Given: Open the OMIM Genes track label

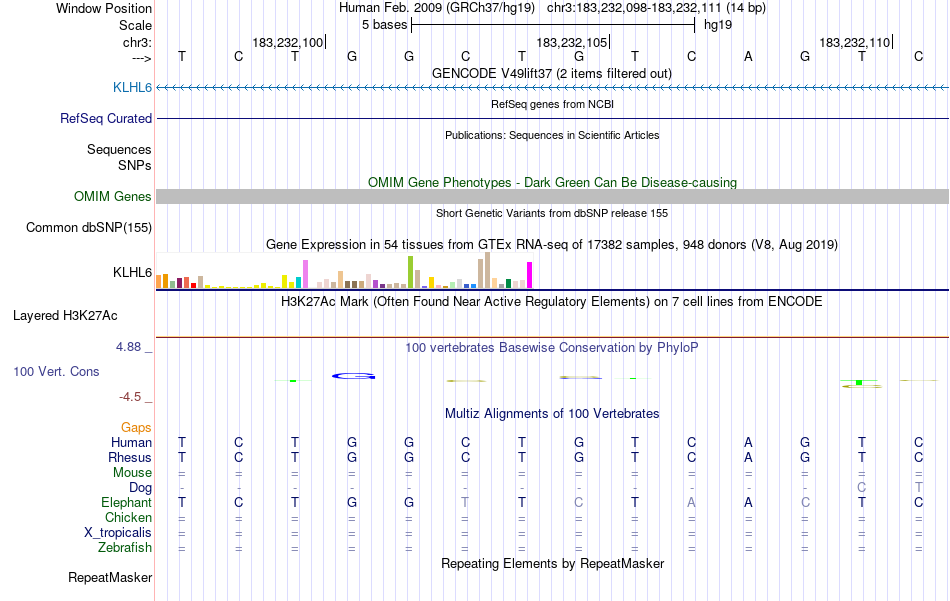Looking at the screenshot, I should 112,196.
